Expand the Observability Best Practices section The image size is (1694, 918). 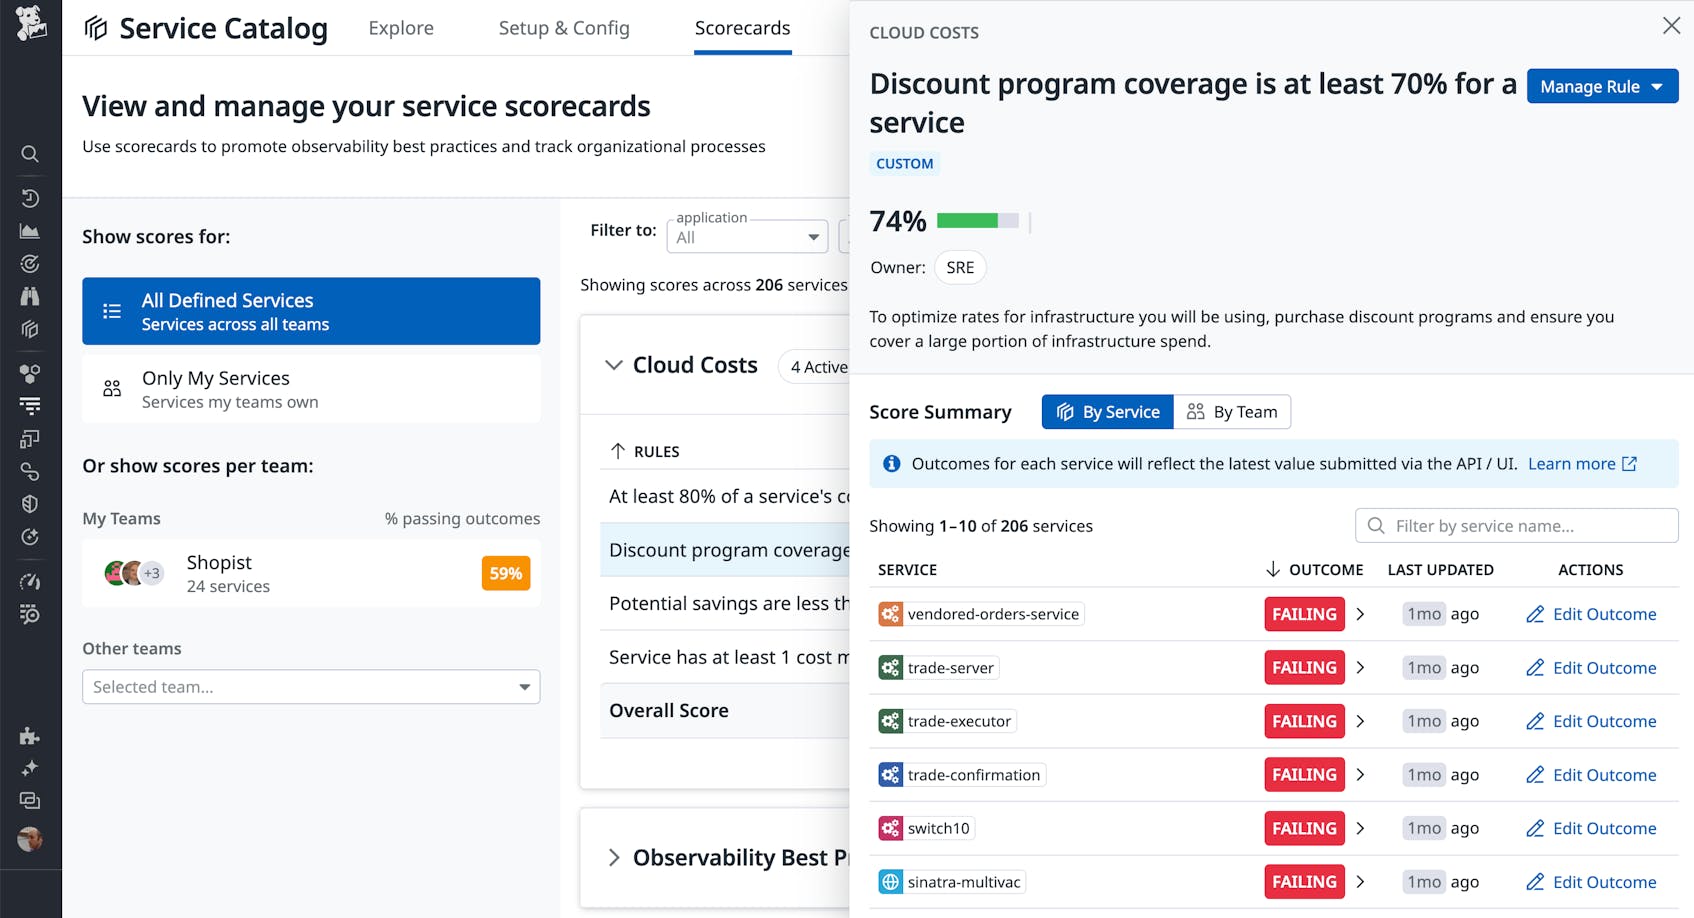(x=614, y=857)
